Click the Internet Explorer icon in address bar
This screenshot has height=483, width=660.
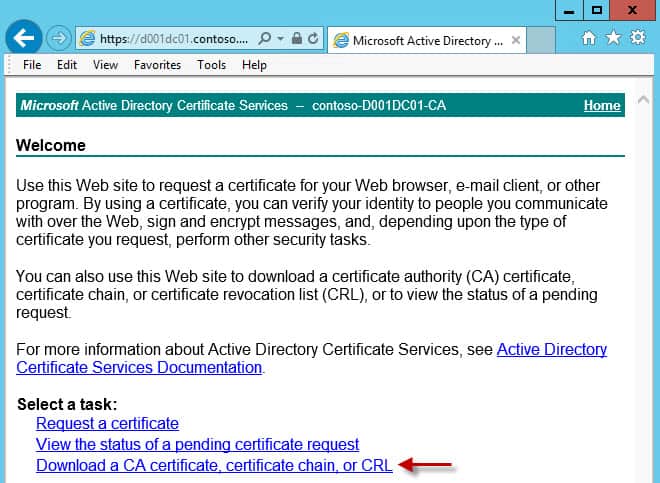pos(88,39)
